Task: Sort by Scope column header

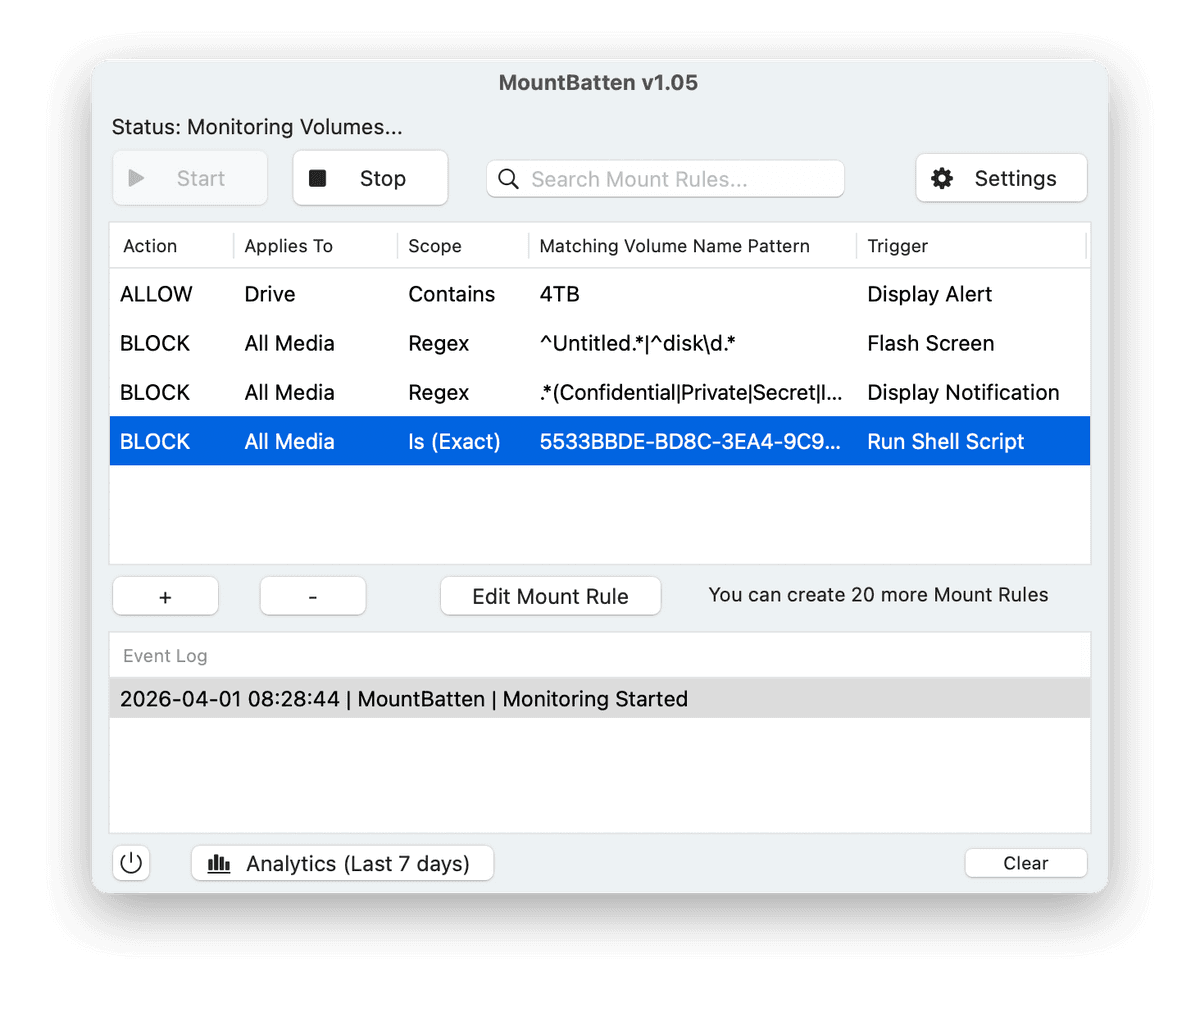Action: point(435,246)
